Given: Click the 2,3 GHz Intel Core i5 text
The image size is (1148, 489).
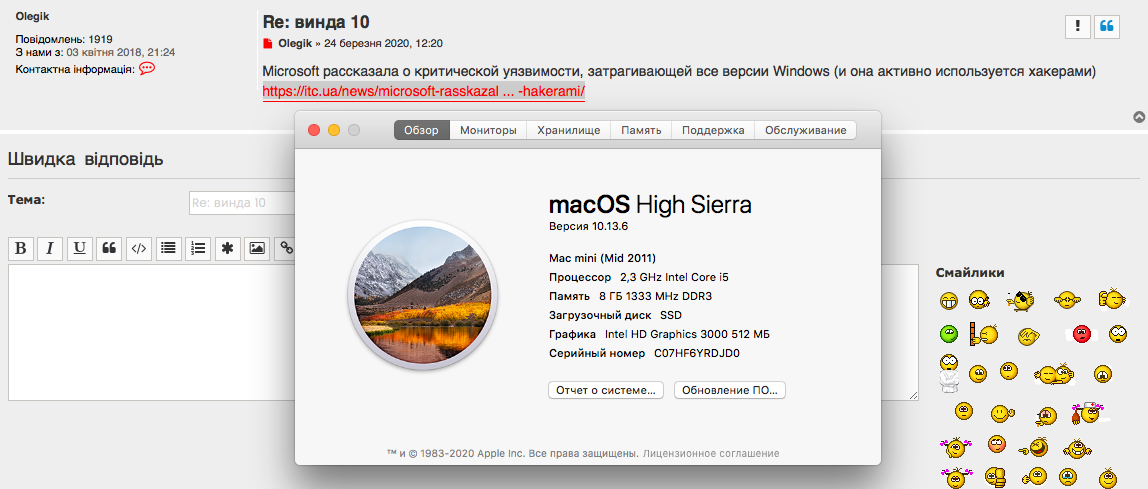Looking at the screenshot, I should 674,277.
